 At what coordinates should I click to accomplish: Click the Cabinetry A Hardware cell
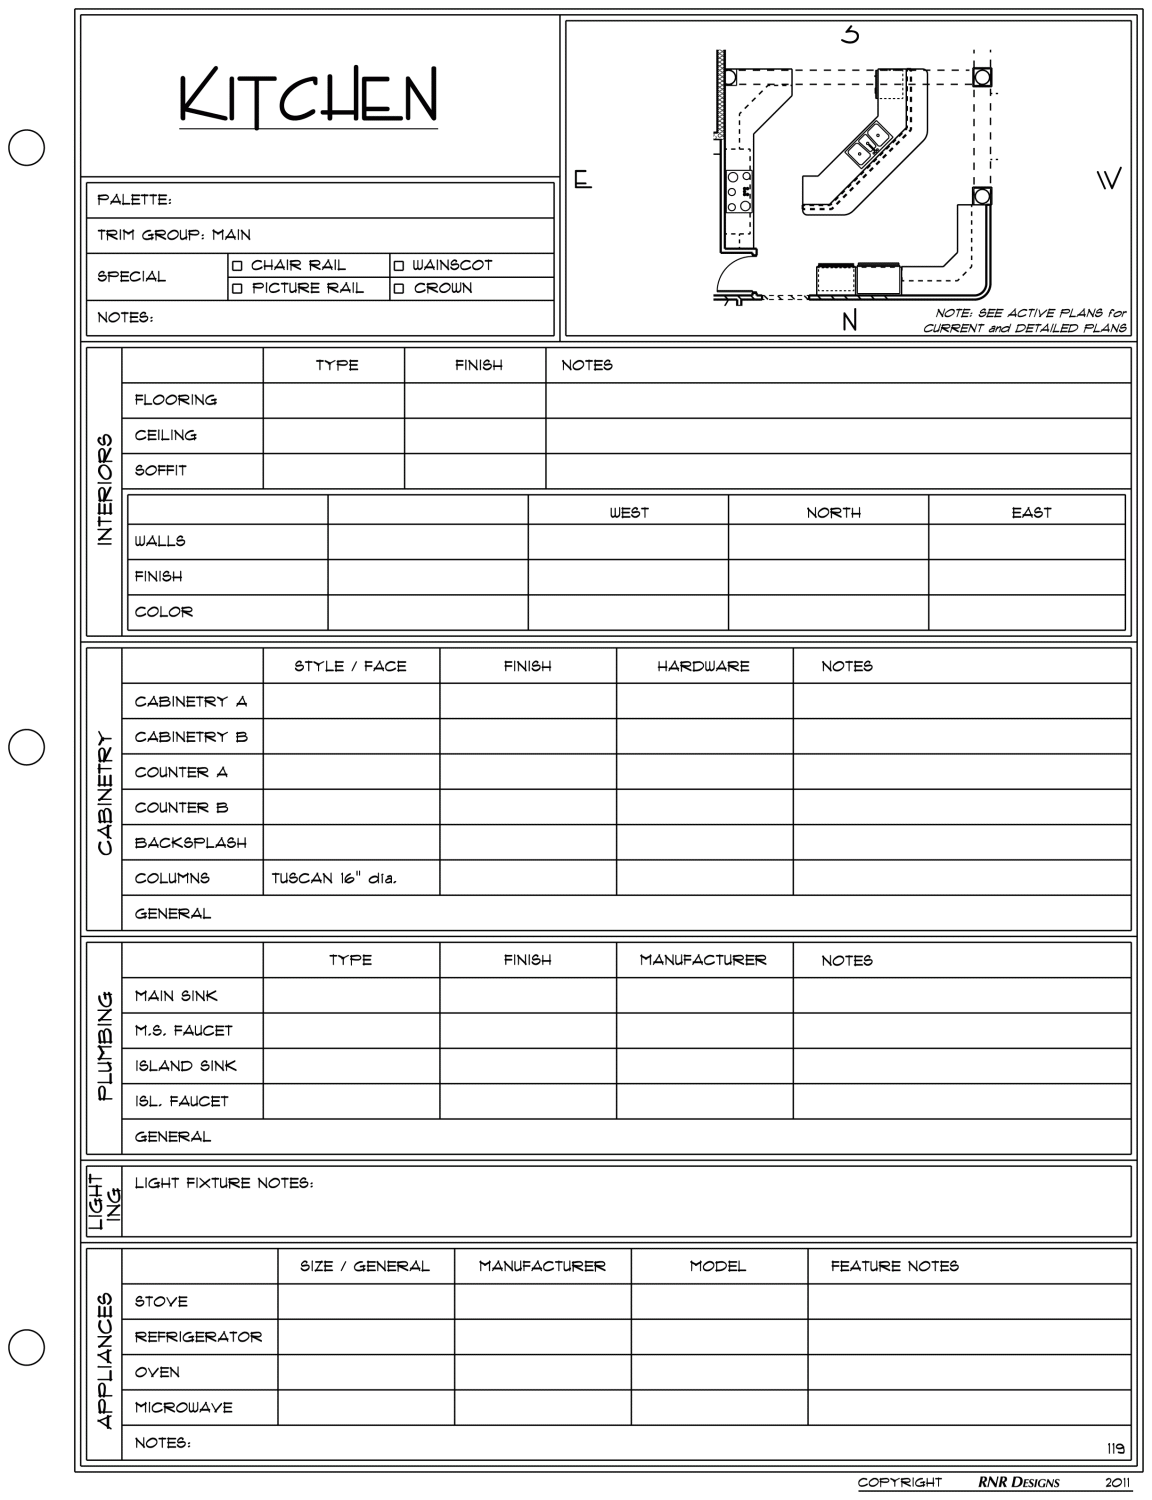click(704, 702)
